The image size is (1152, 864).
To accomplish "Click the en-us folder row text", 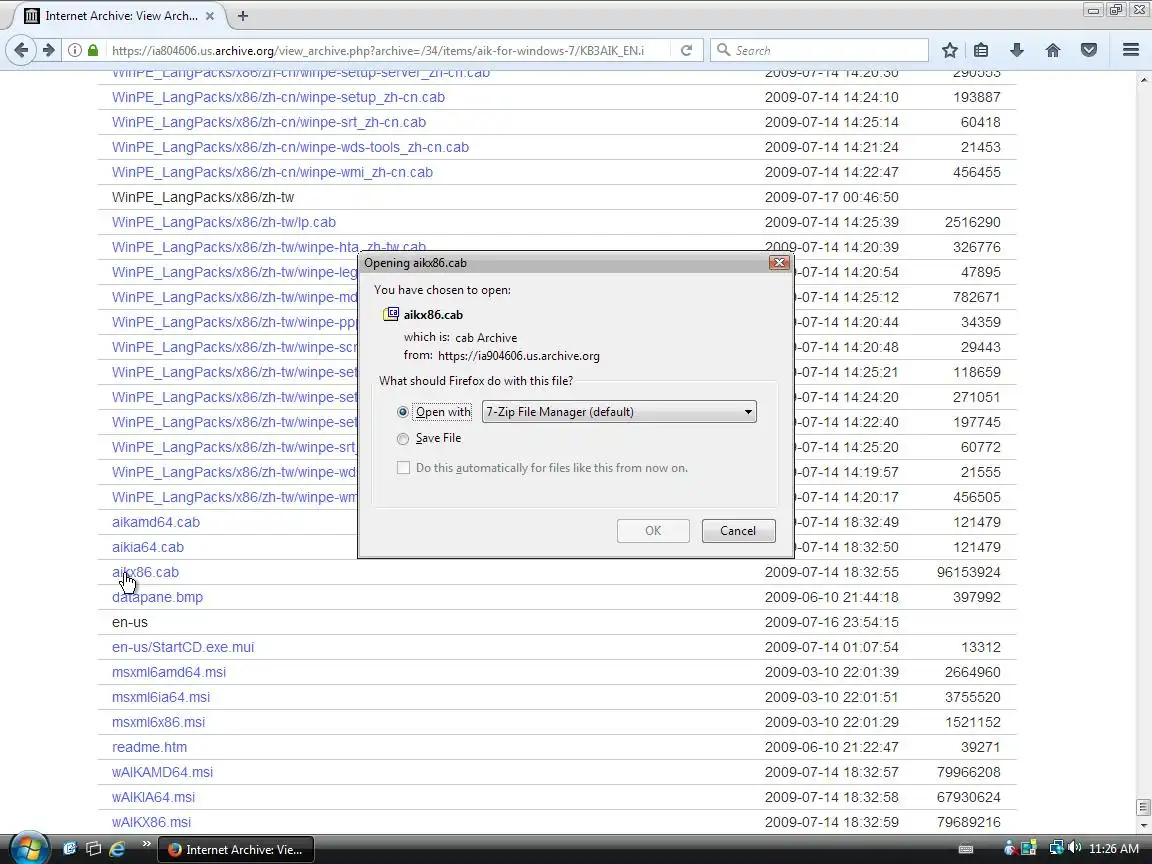I will point(130,622).
